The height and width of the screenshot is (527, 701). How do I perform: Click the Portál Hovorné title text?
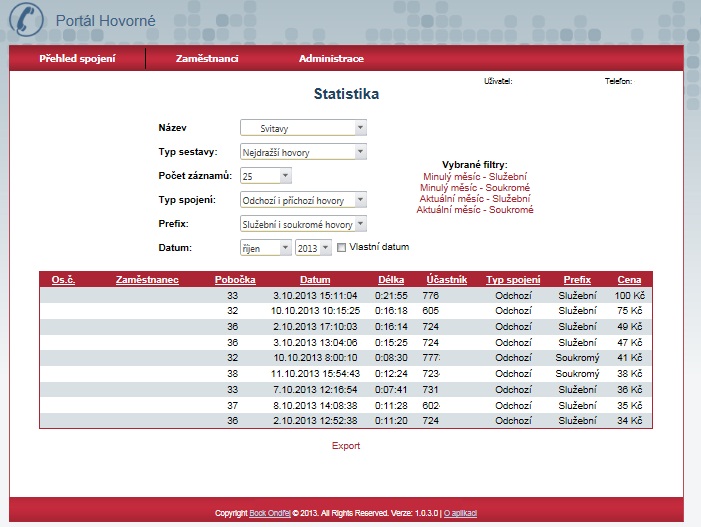[106, 21]
